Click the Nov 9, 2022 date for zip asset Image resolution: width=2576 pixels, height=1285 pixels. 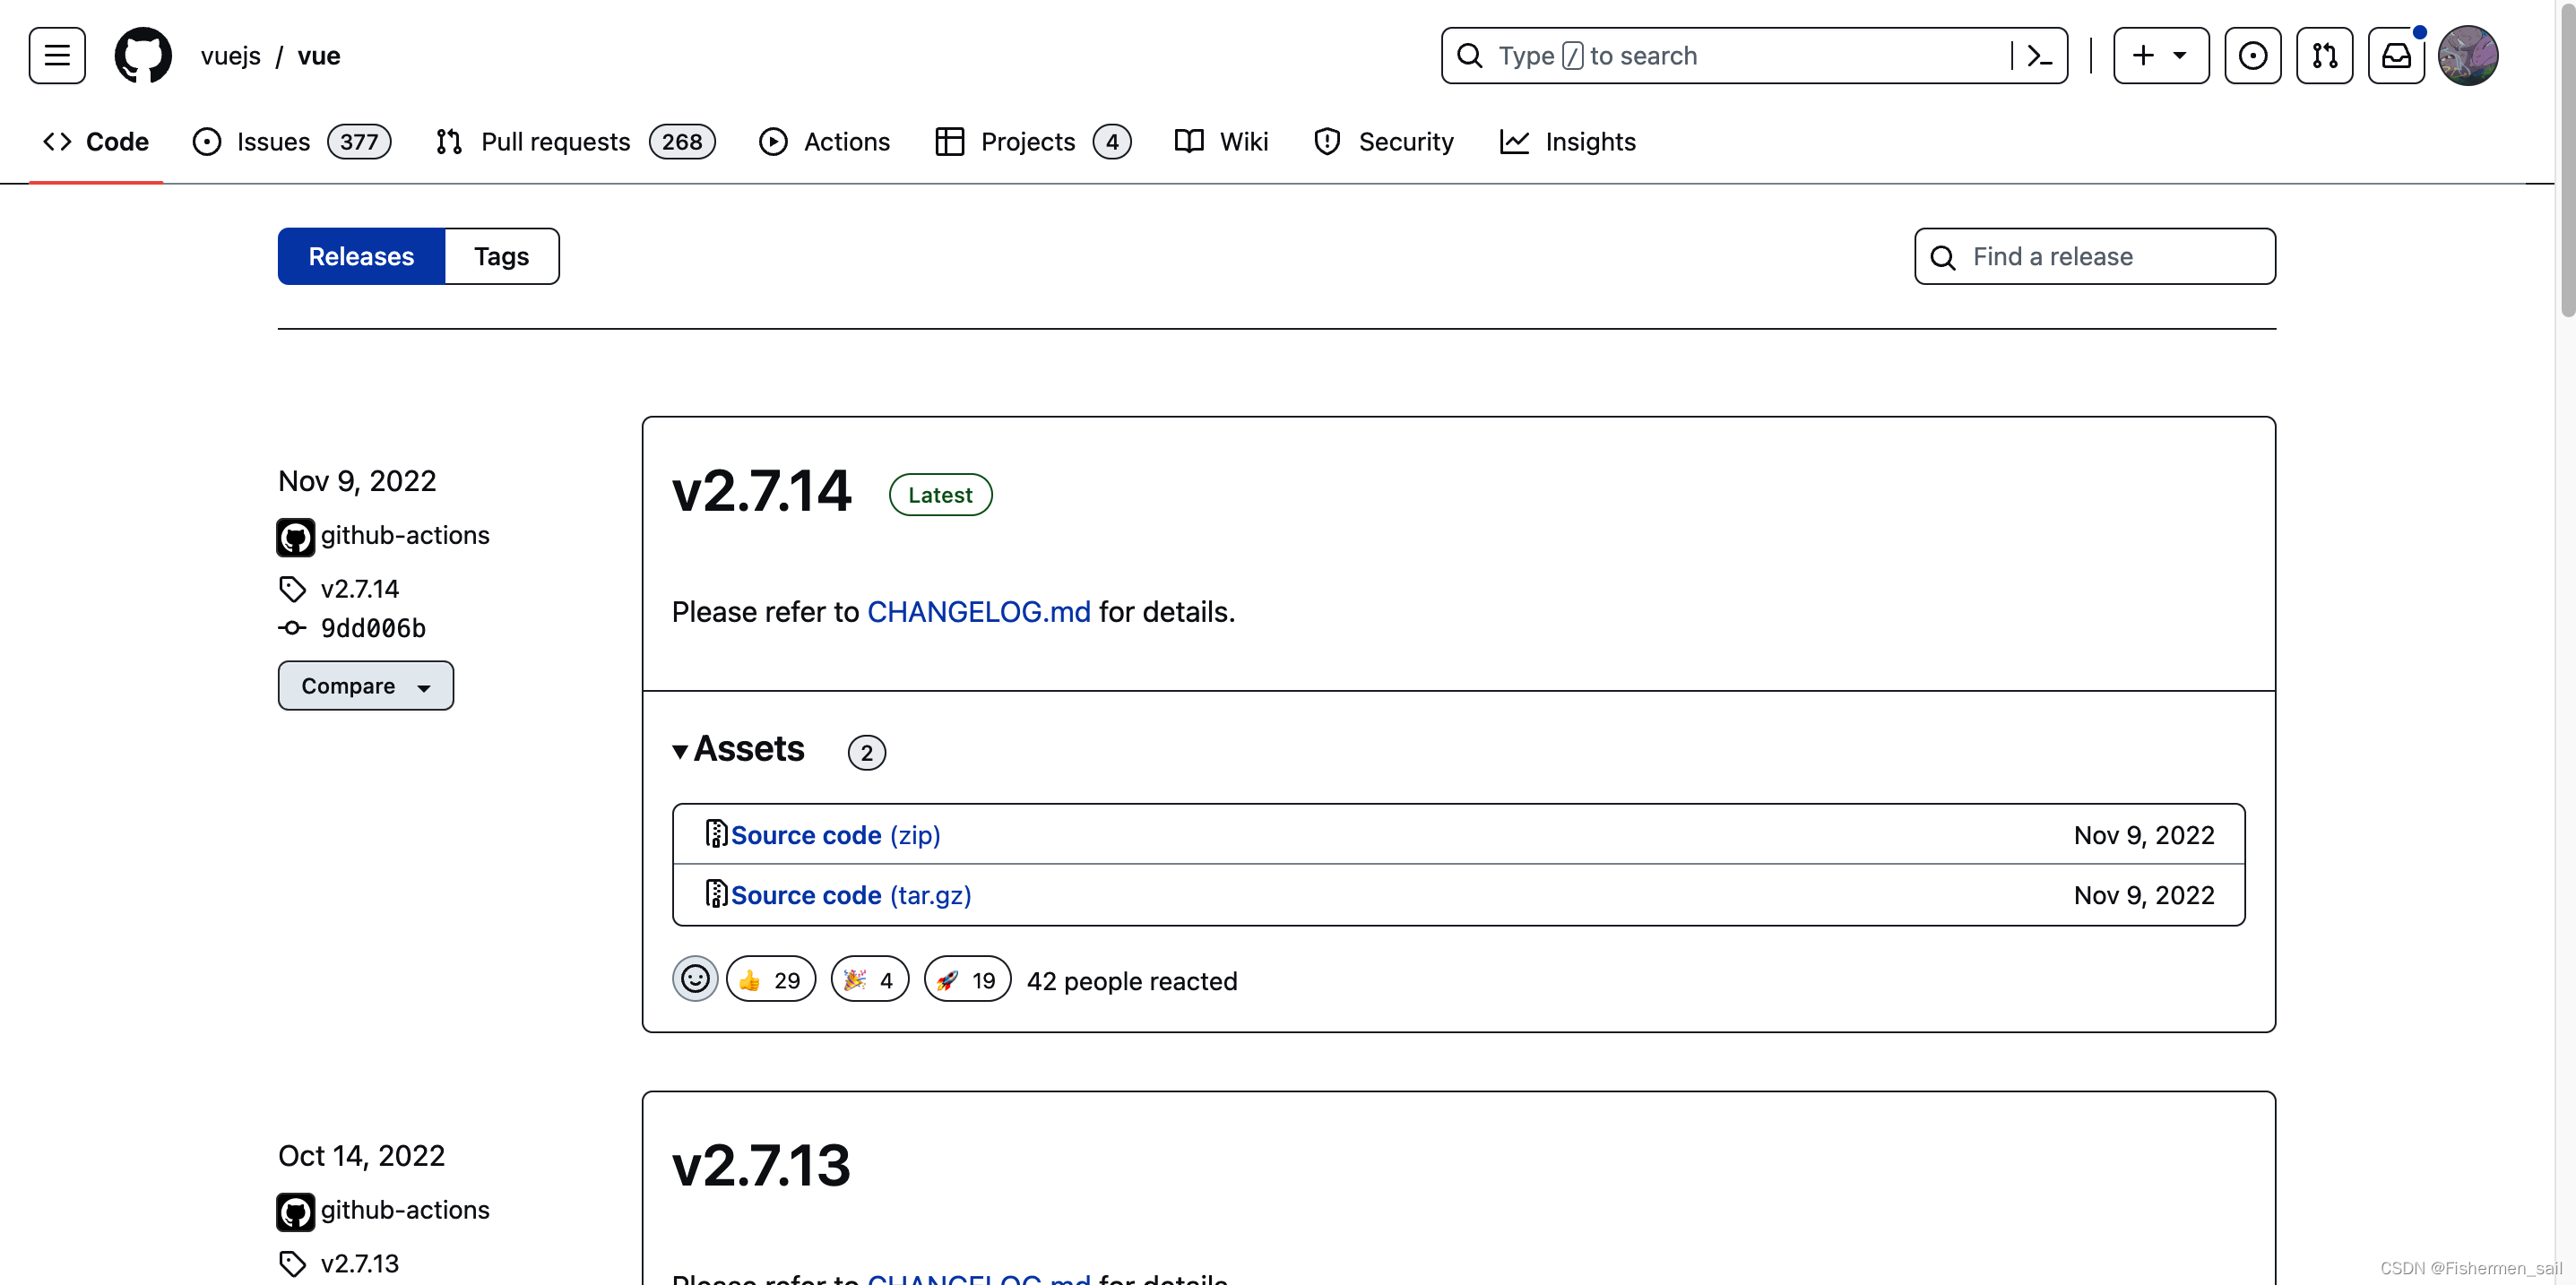(2144, 835)
